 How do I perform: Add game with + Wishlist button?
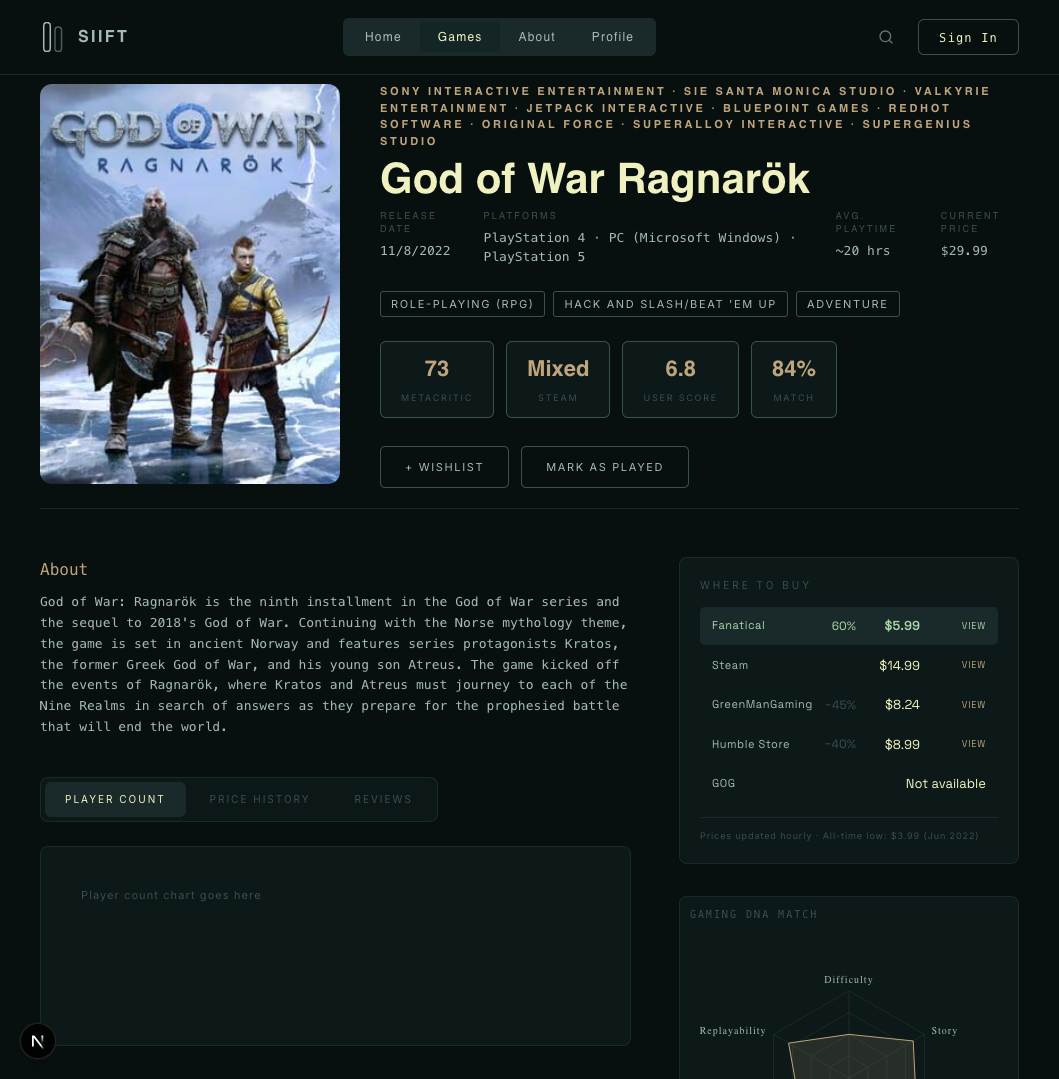point(445,467)
